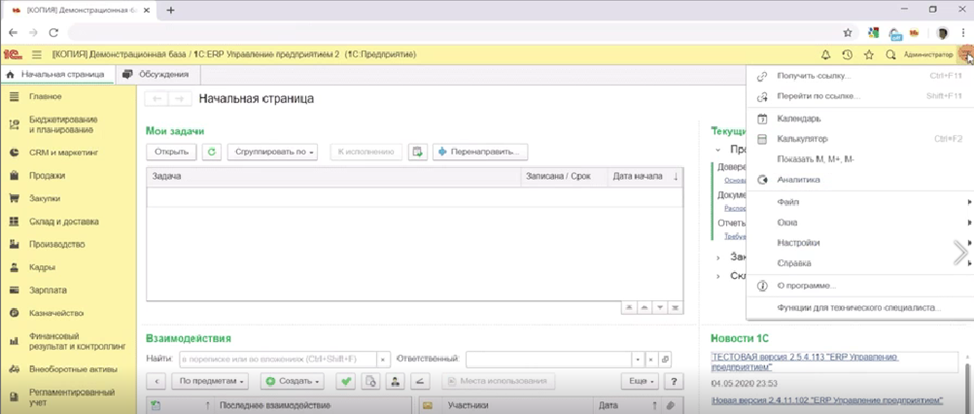Image resolution: width=974 pixels, height=414 pixels.
Task: Open the По предметам dropdown
Action: (210, 381)
